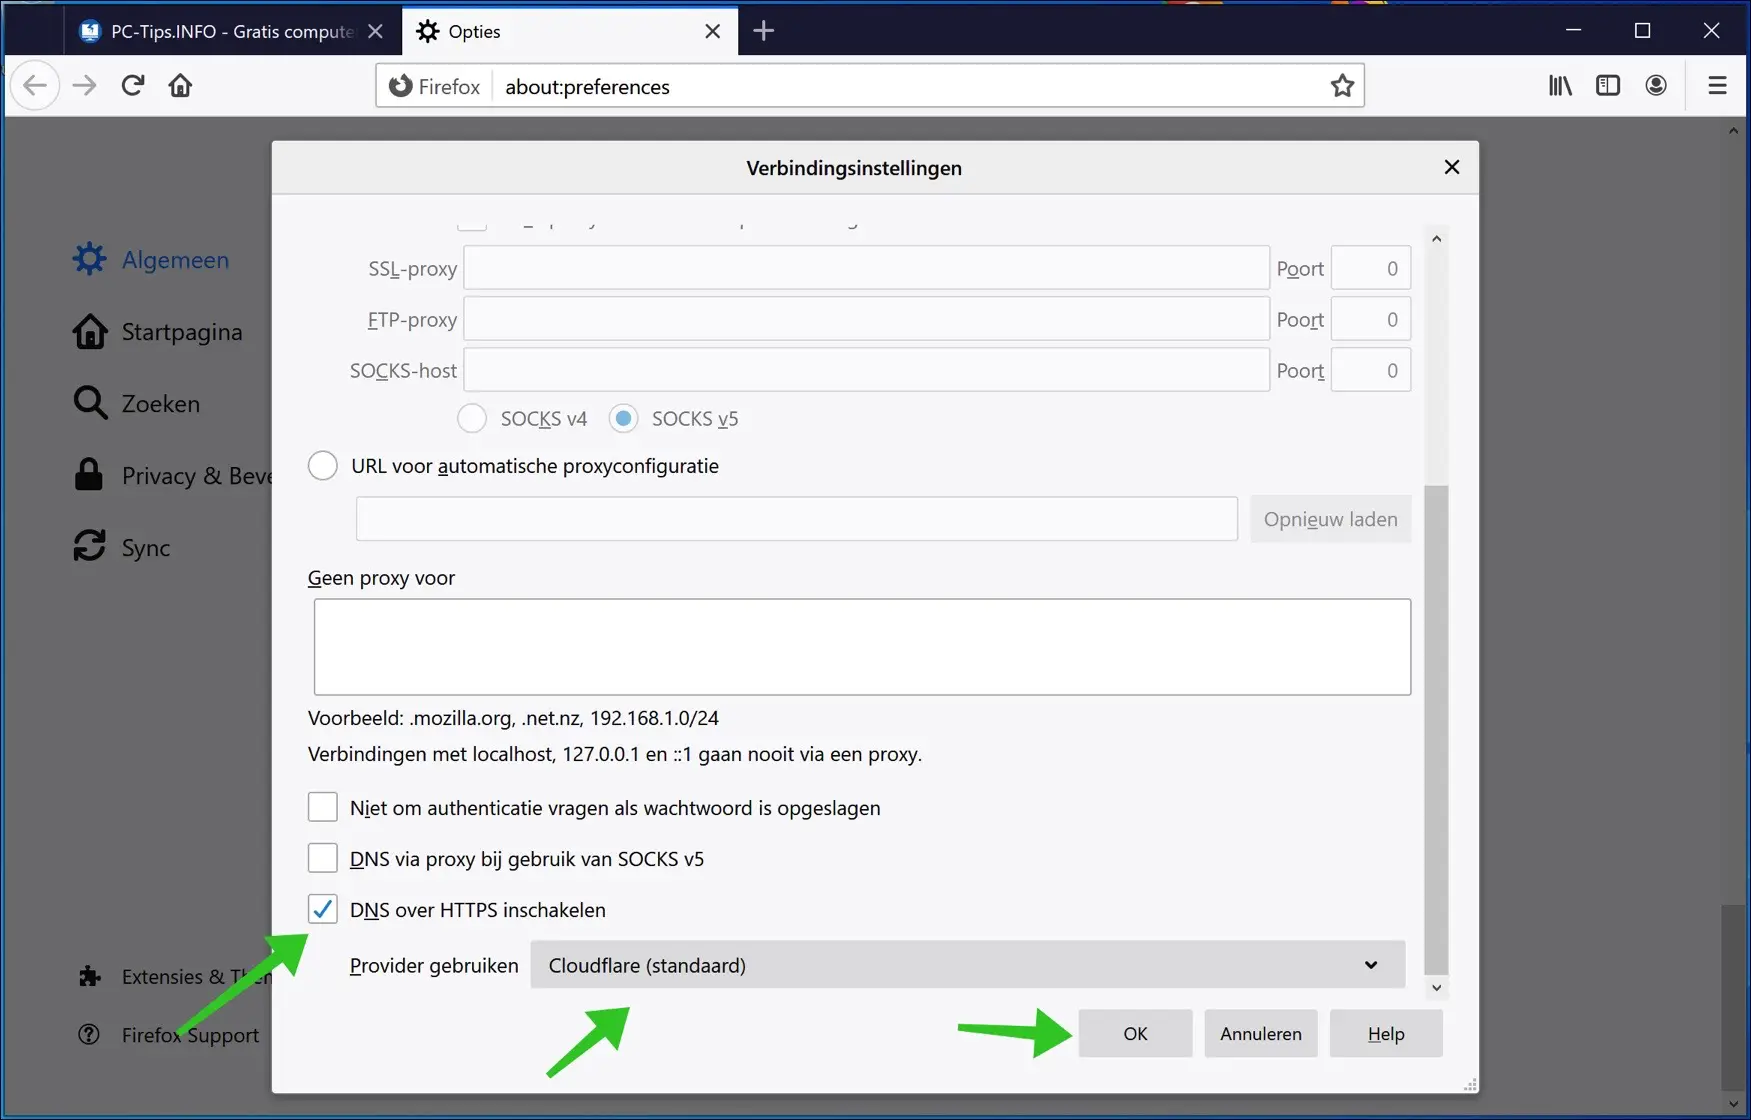Screen dimensions: 1751x1120
Task: Click the FTP-proxy Poort field
Action: point(1371,319)
